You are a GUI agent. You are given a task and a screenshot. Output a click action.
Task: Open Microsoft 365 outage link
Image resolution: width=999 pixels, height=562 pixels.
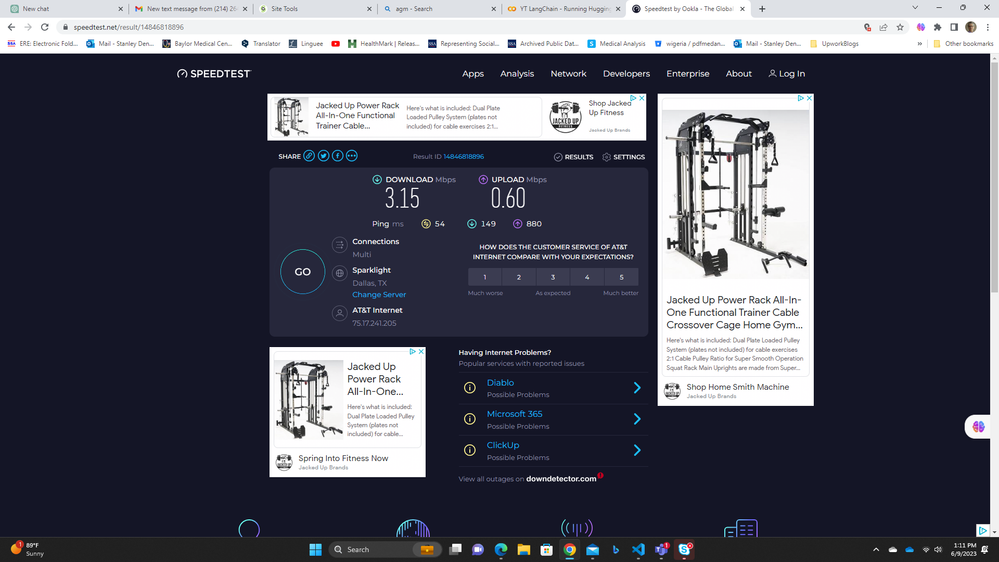tap(514, 414)
